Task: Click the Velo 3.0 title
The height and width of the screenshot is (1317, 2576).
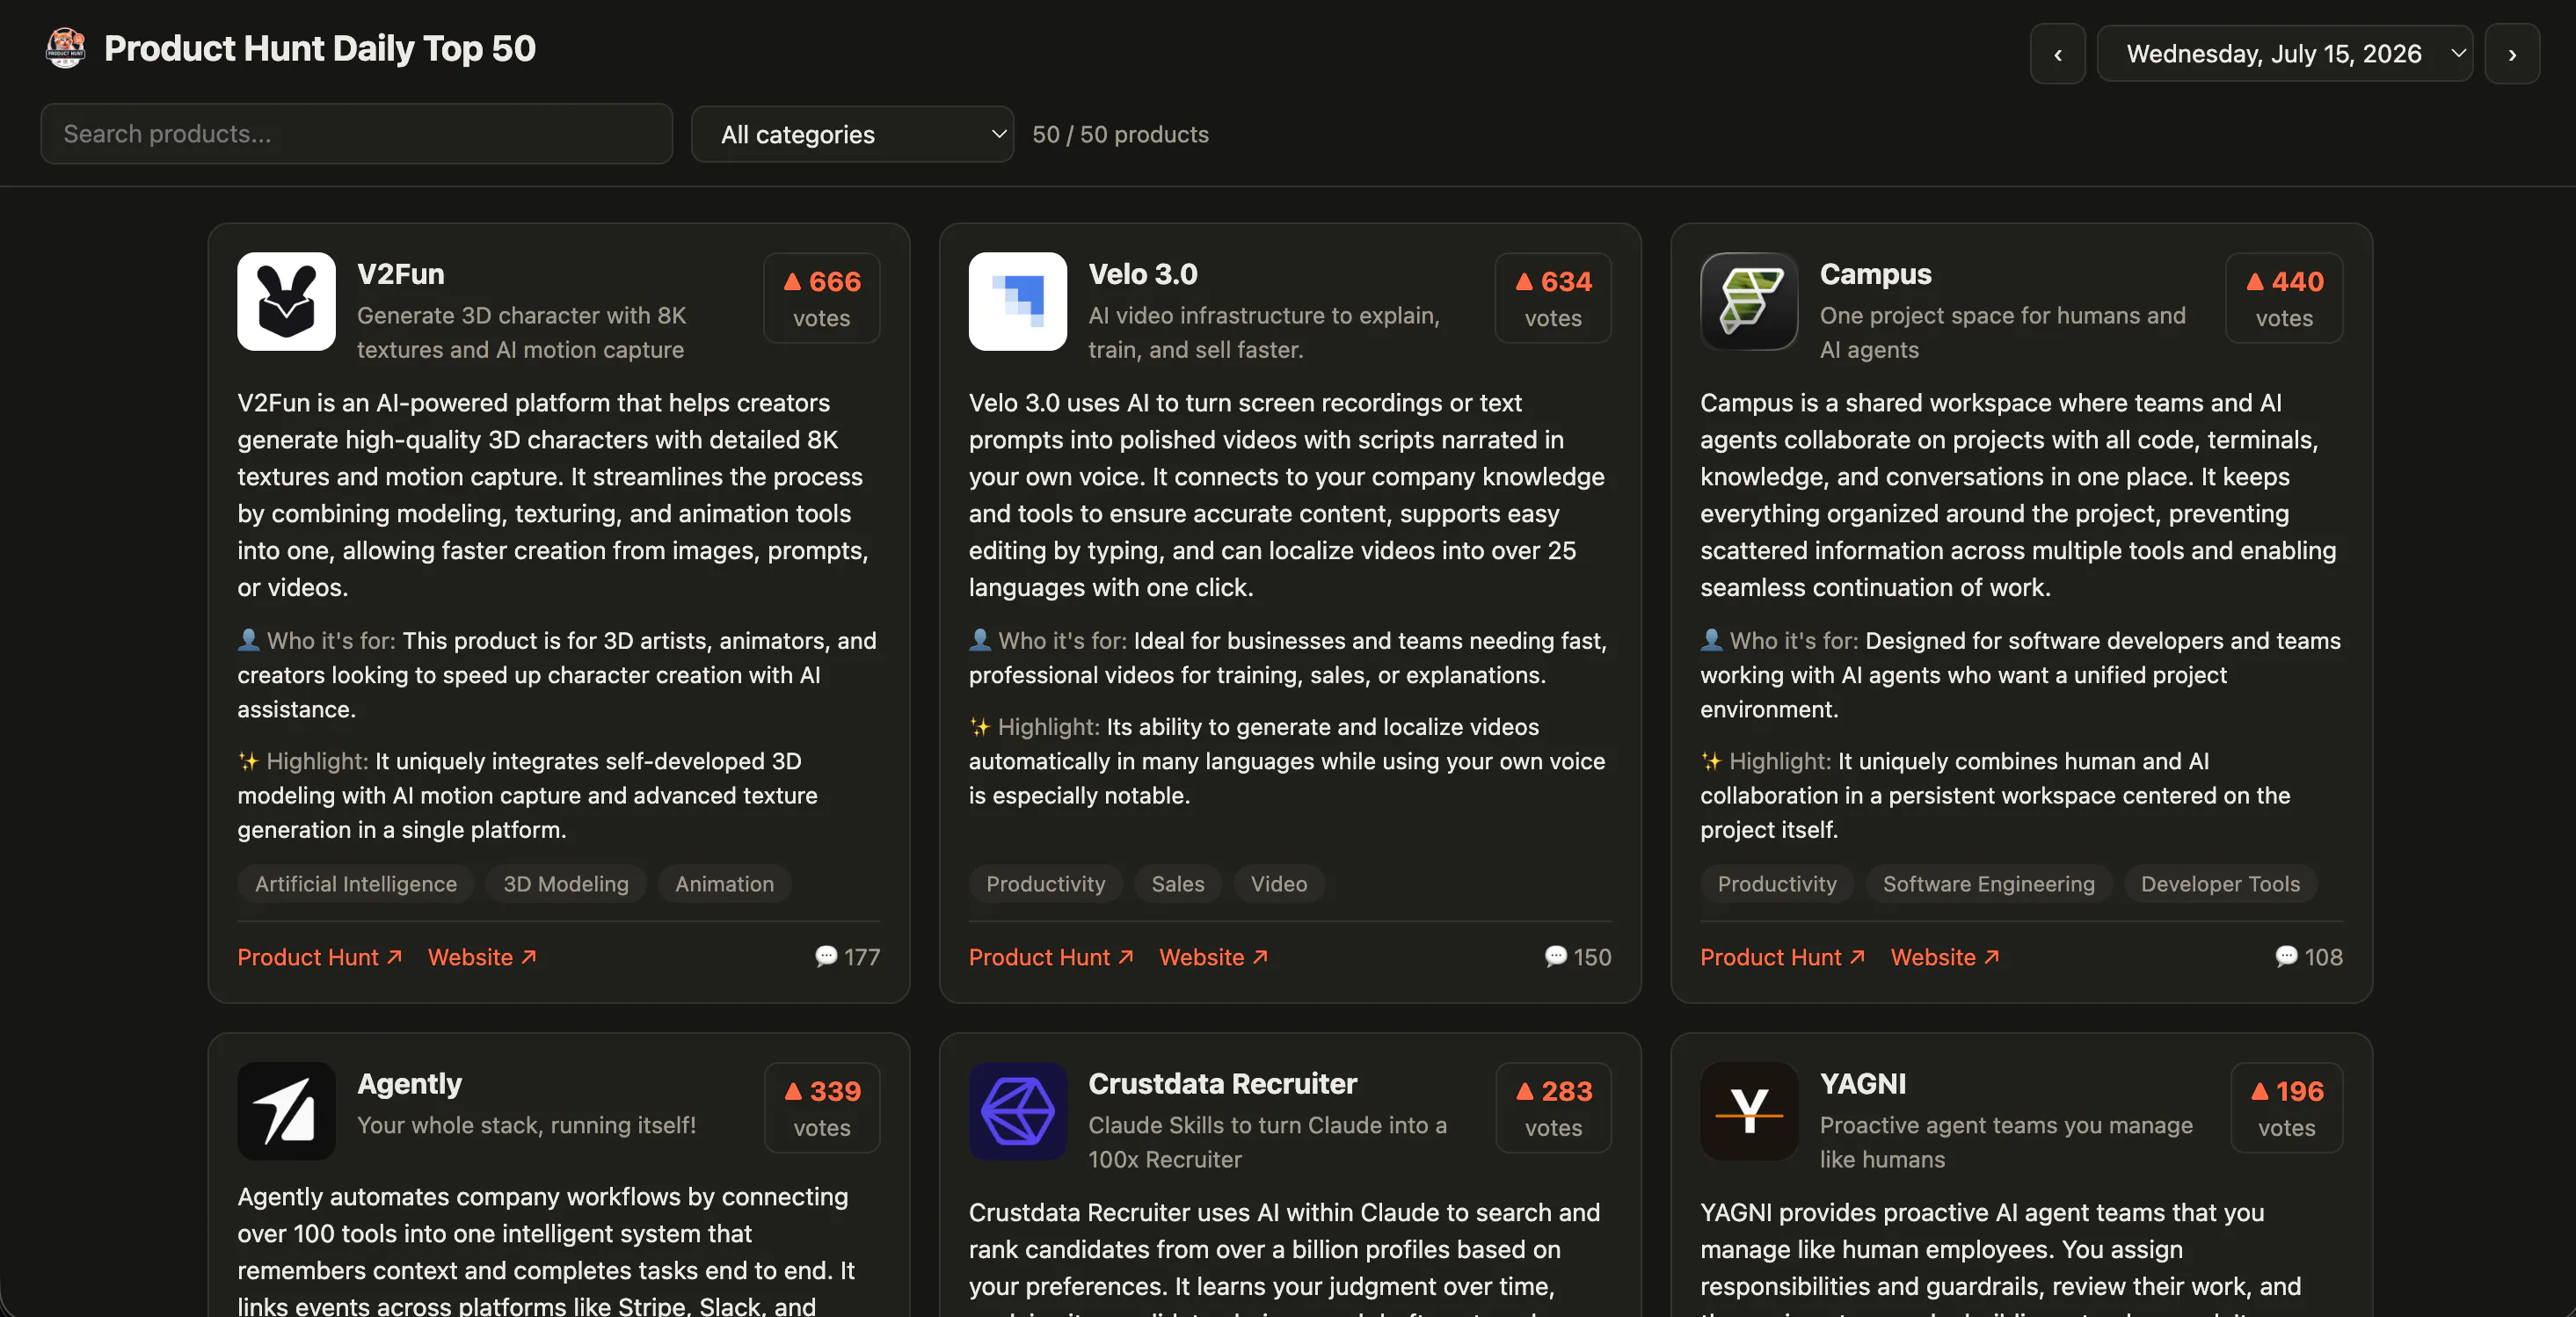Action: [x=1143, y=274]
